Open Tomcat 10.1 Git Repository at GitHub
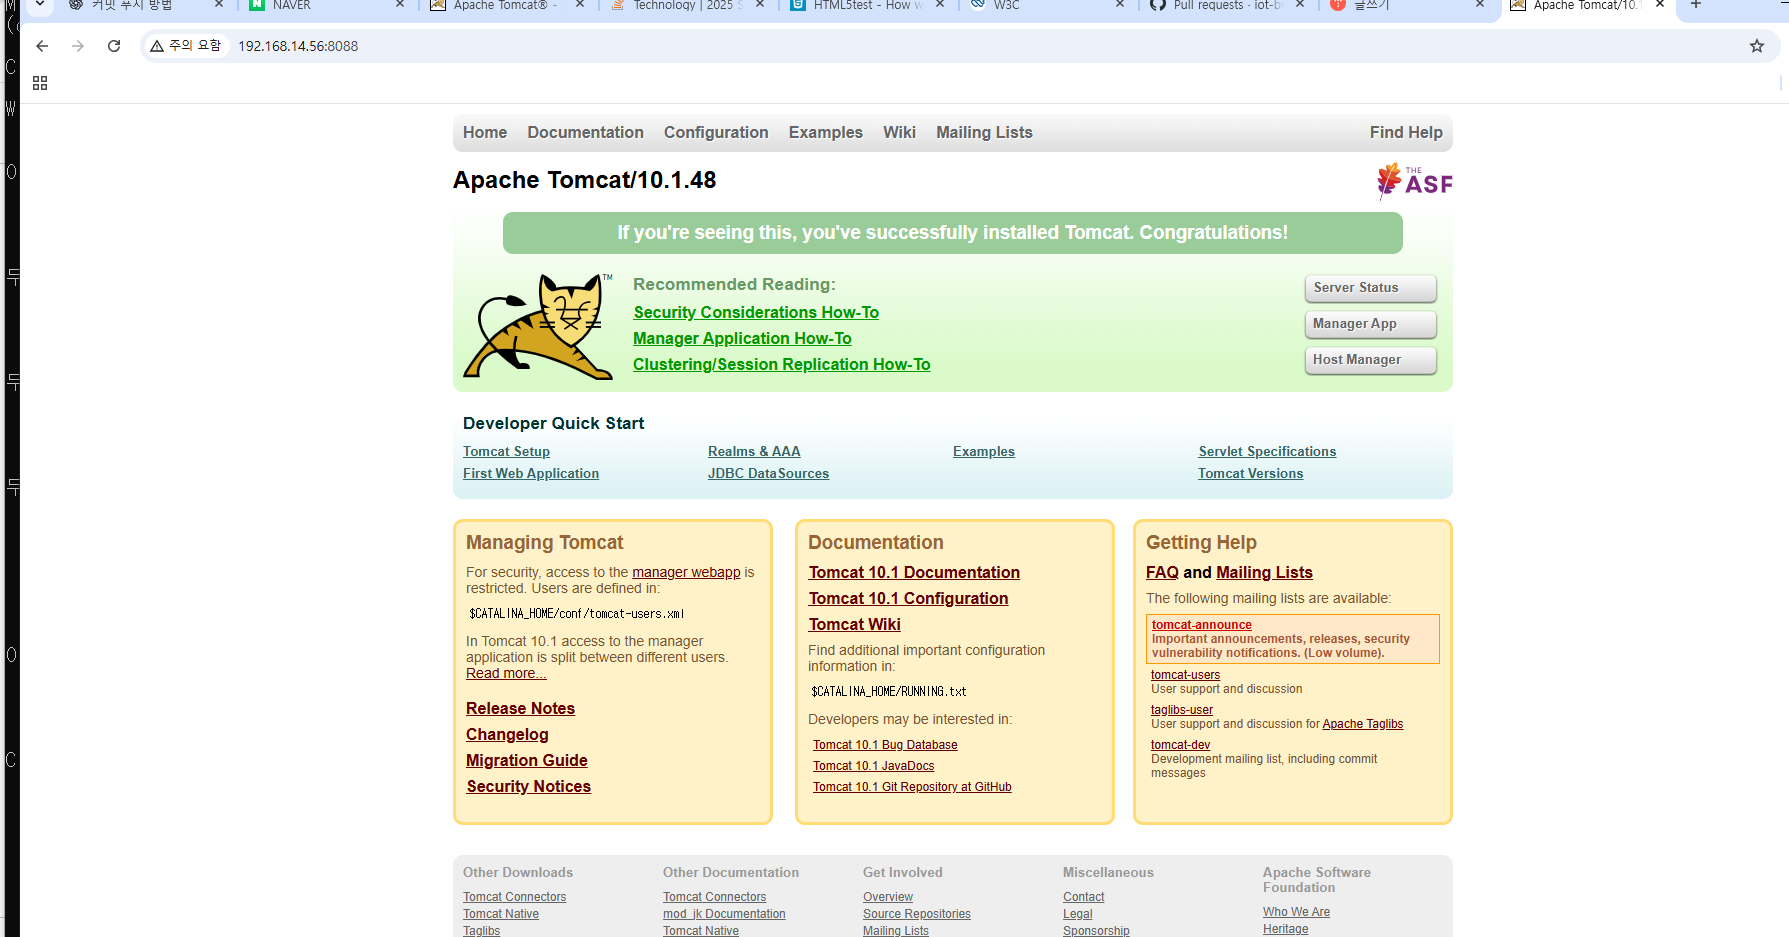Viewport: 1789px width, 937px height. (x=912, y=787)
